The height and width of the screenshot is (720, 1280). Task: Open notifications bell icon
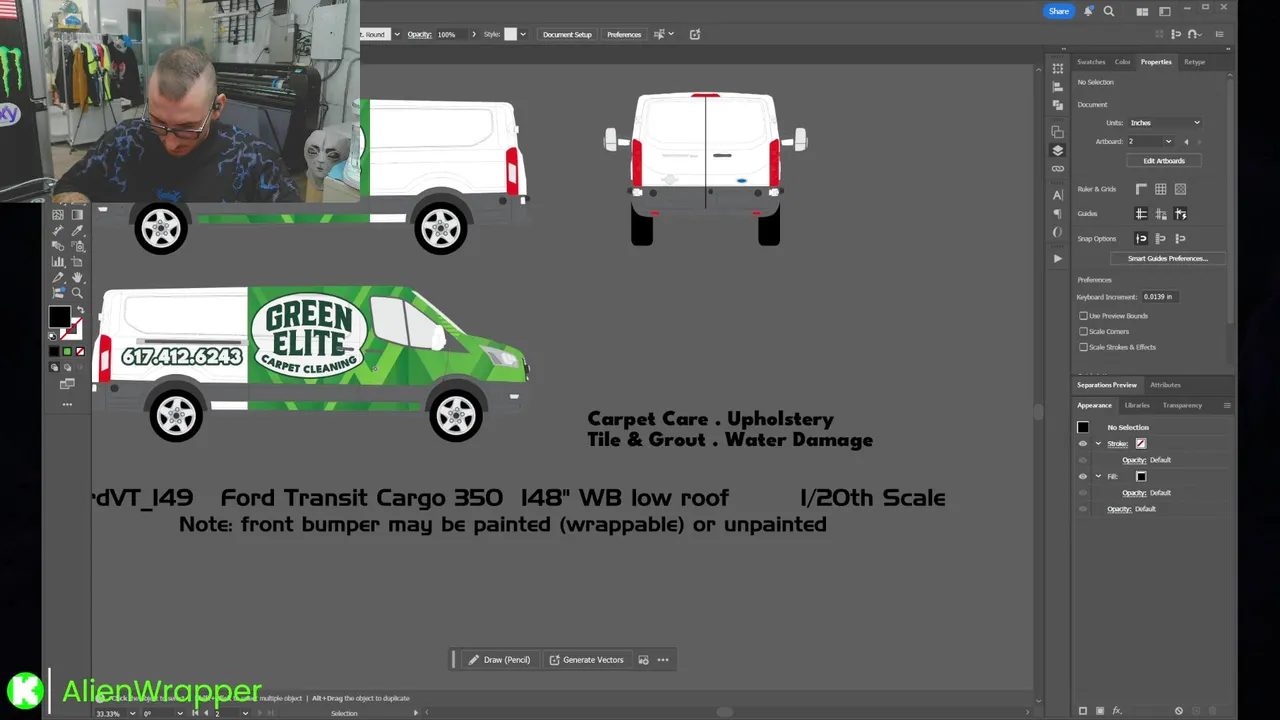(x=1088, y=11)
